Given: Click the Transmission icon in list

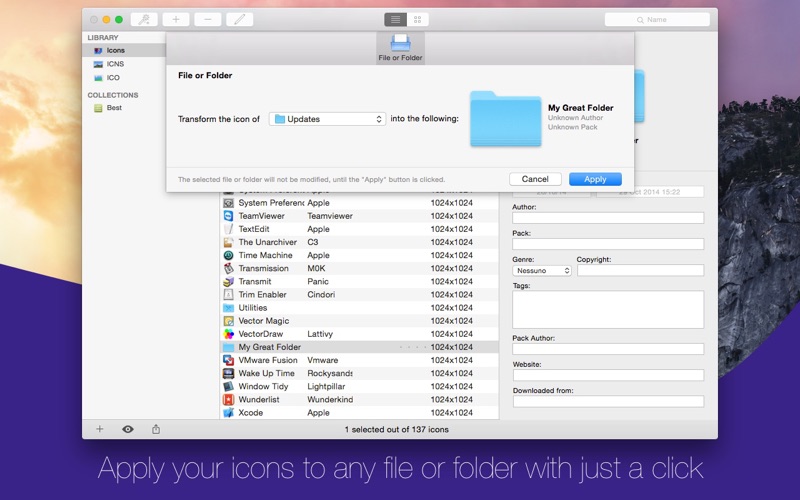Looking at the screenshot, I should click(229, 268).
